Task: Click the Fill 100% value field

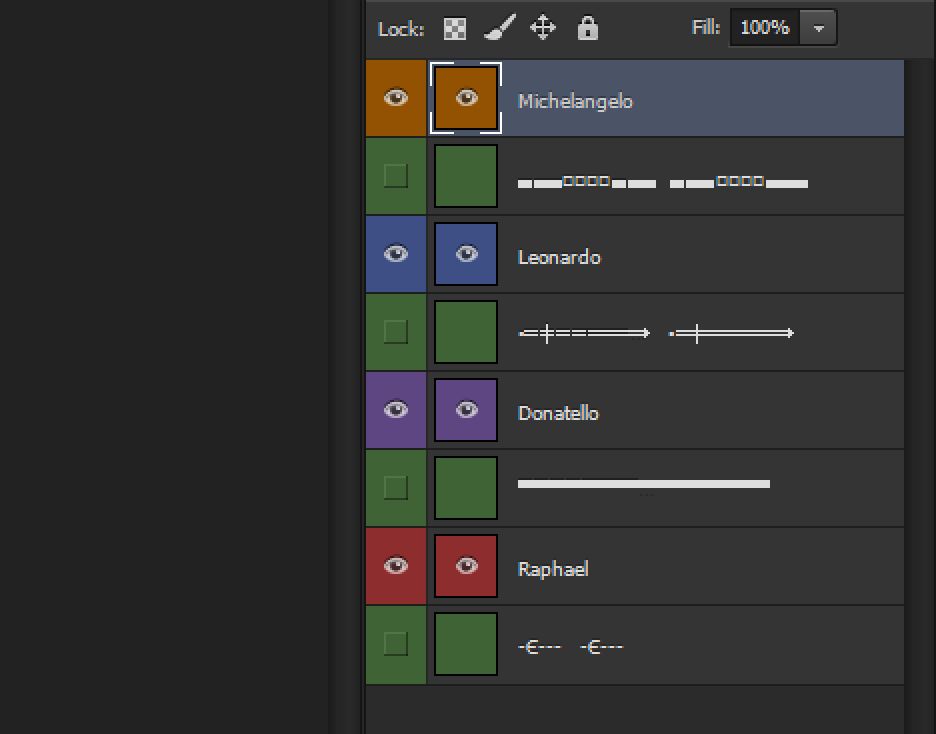Action: (x=765, y=28)
